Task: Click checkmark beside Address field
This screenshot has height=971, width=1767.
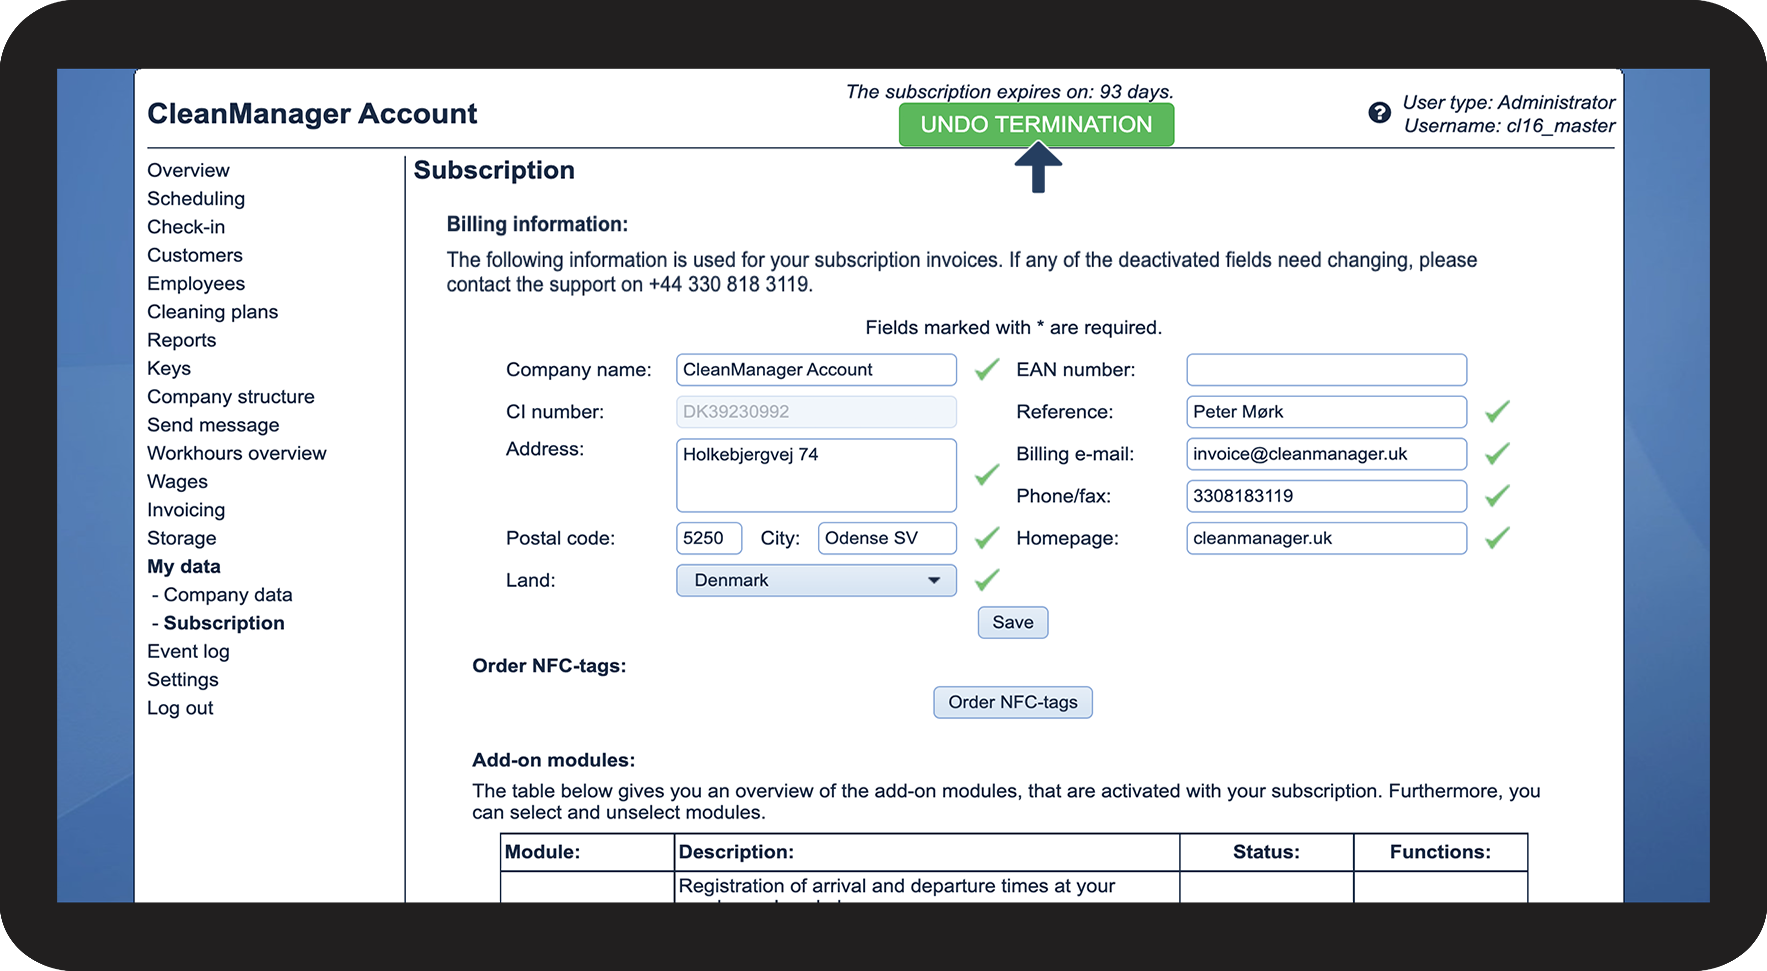Action: tap(987, 475)
